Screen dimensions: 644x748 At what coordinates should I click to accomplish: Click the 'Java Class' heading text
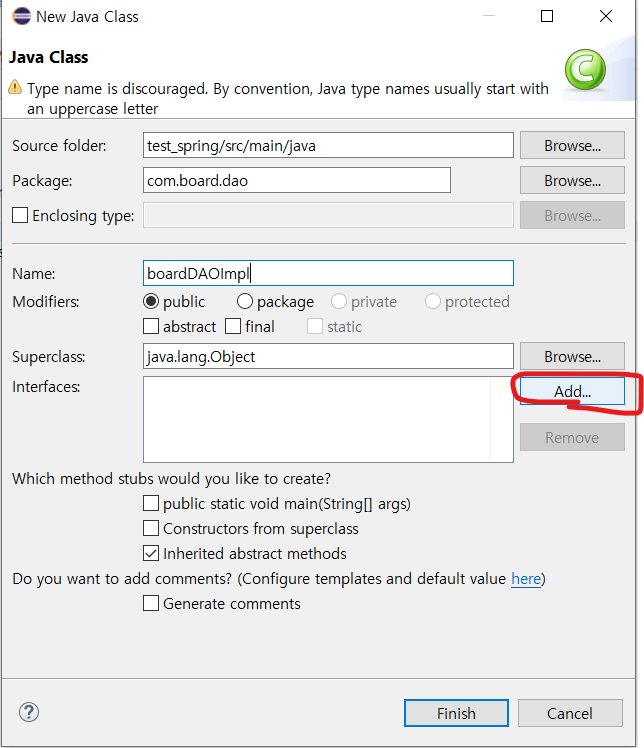coord(49,57)
